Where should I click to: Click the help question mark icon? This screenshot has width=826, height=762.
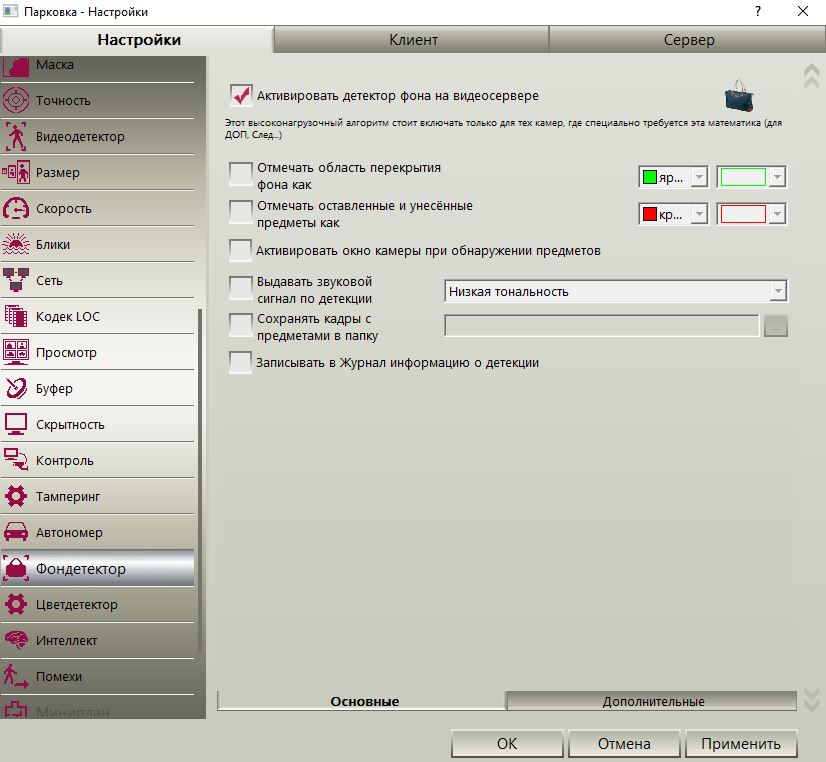pyautogui.click(x=758, y=11)
